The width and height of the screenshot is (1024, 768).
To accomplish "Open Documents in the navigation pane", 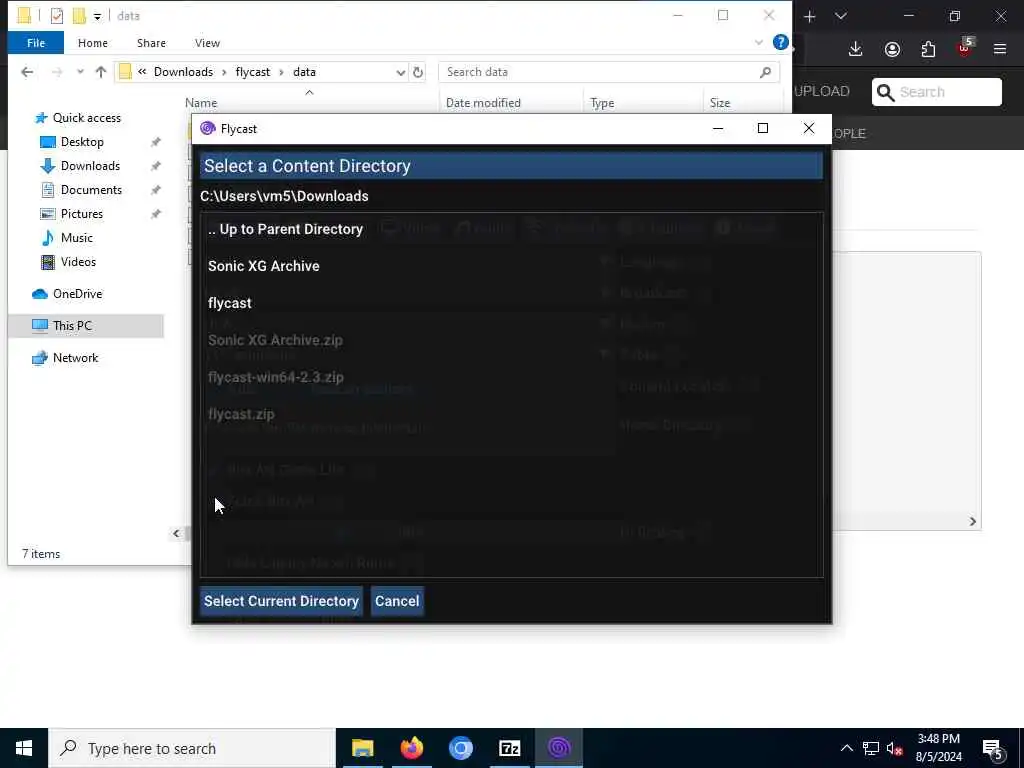I will coord(91,190).
